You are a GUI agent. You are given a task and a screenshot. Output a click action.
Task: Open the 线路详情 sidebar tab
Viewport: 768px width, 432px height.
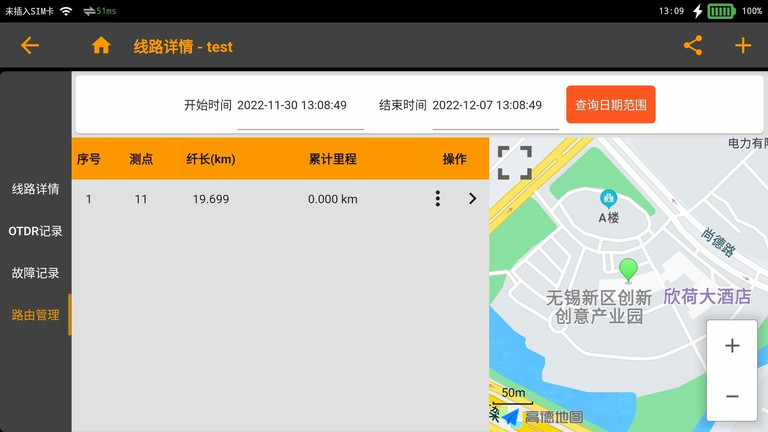click(35, 189)
